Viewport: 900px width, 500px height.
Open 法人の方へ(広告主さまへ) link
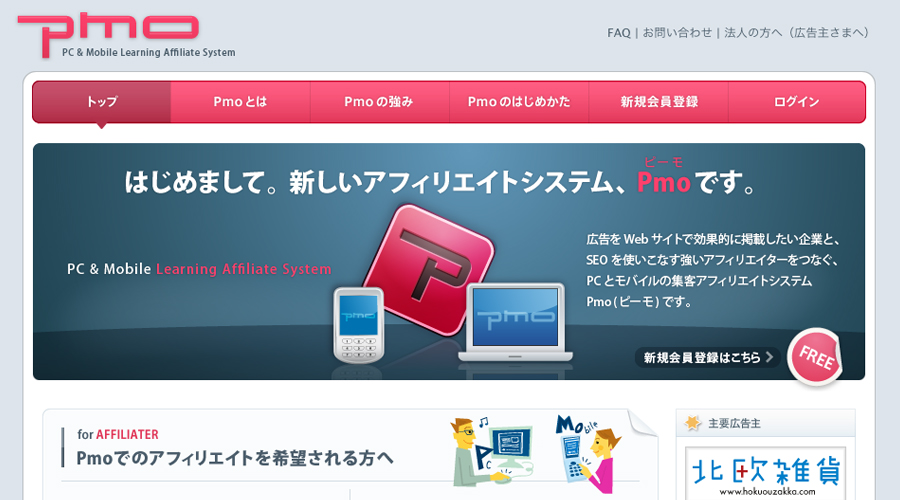click(x=796, y=33)
